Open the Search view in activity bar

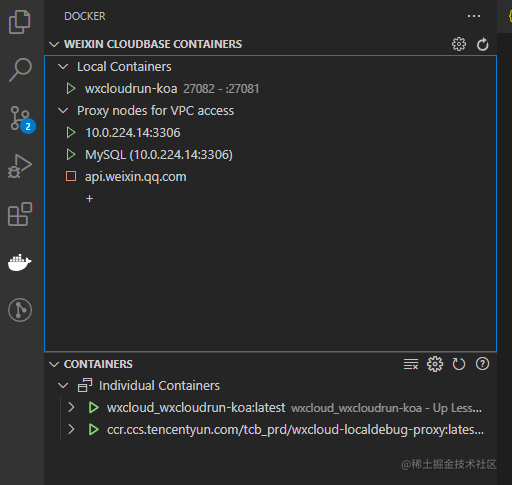(20, 70)
